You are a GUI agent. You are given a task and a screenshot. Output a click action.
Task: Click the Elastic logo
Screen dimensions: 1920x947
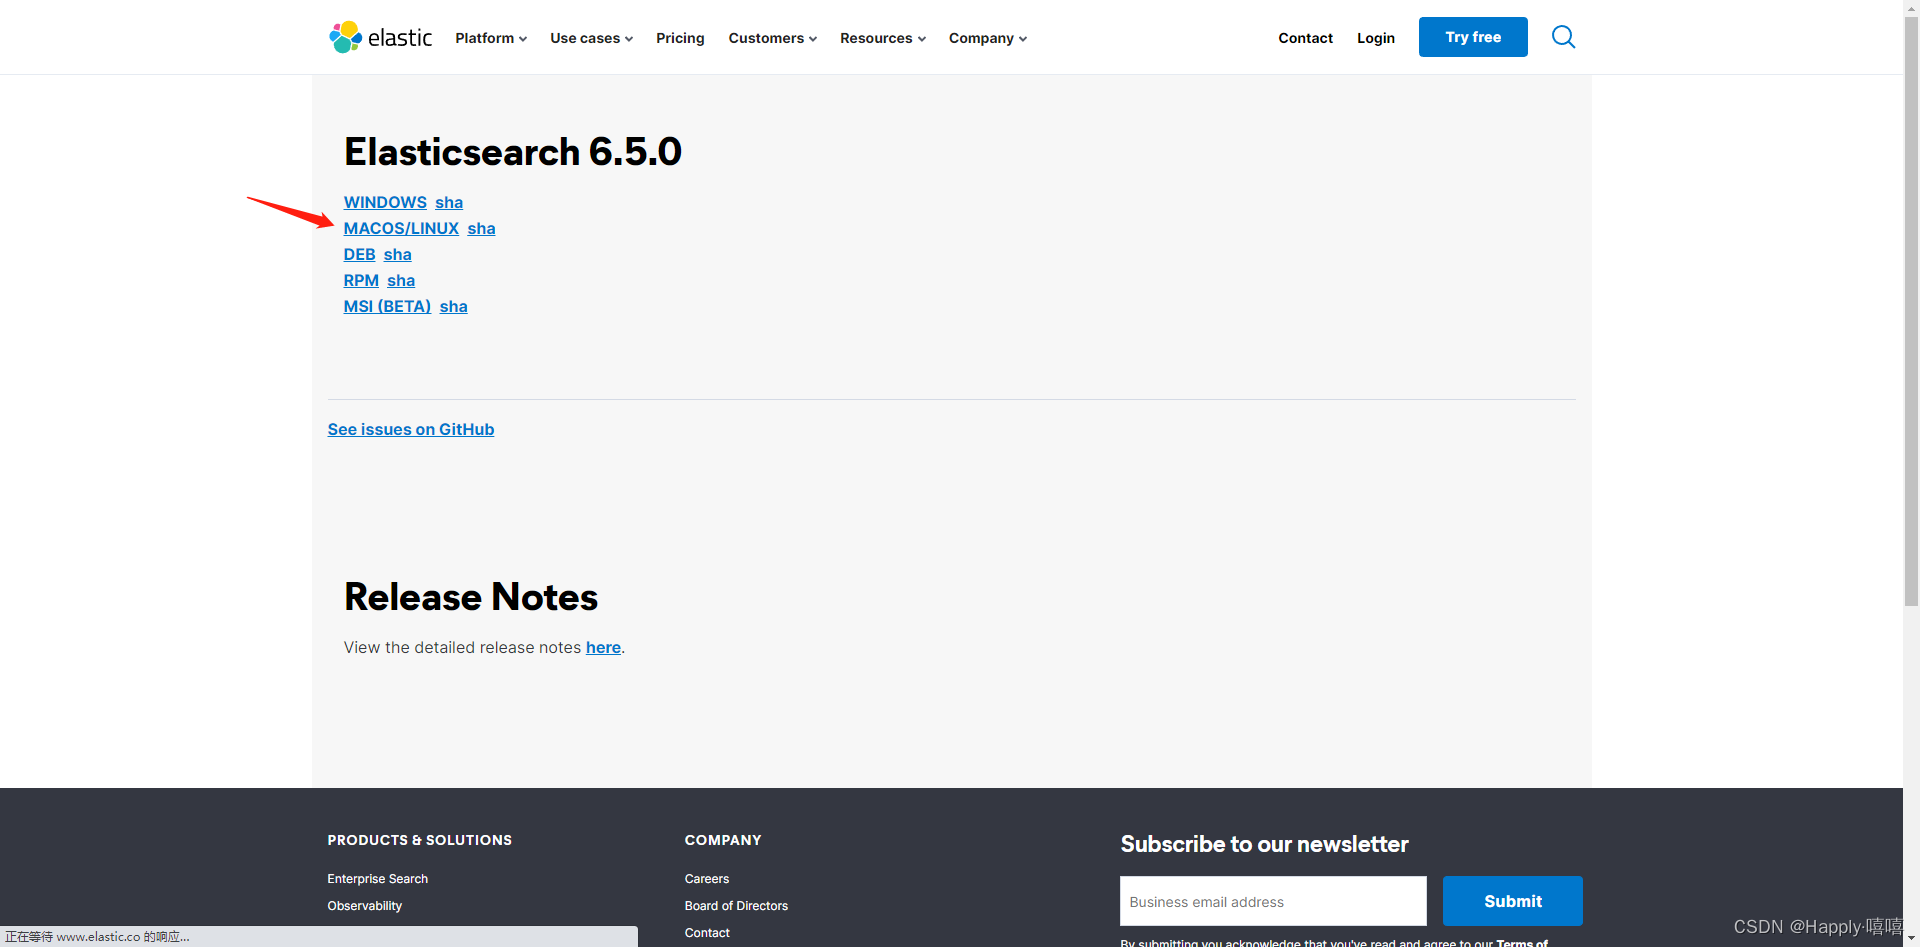380,37
